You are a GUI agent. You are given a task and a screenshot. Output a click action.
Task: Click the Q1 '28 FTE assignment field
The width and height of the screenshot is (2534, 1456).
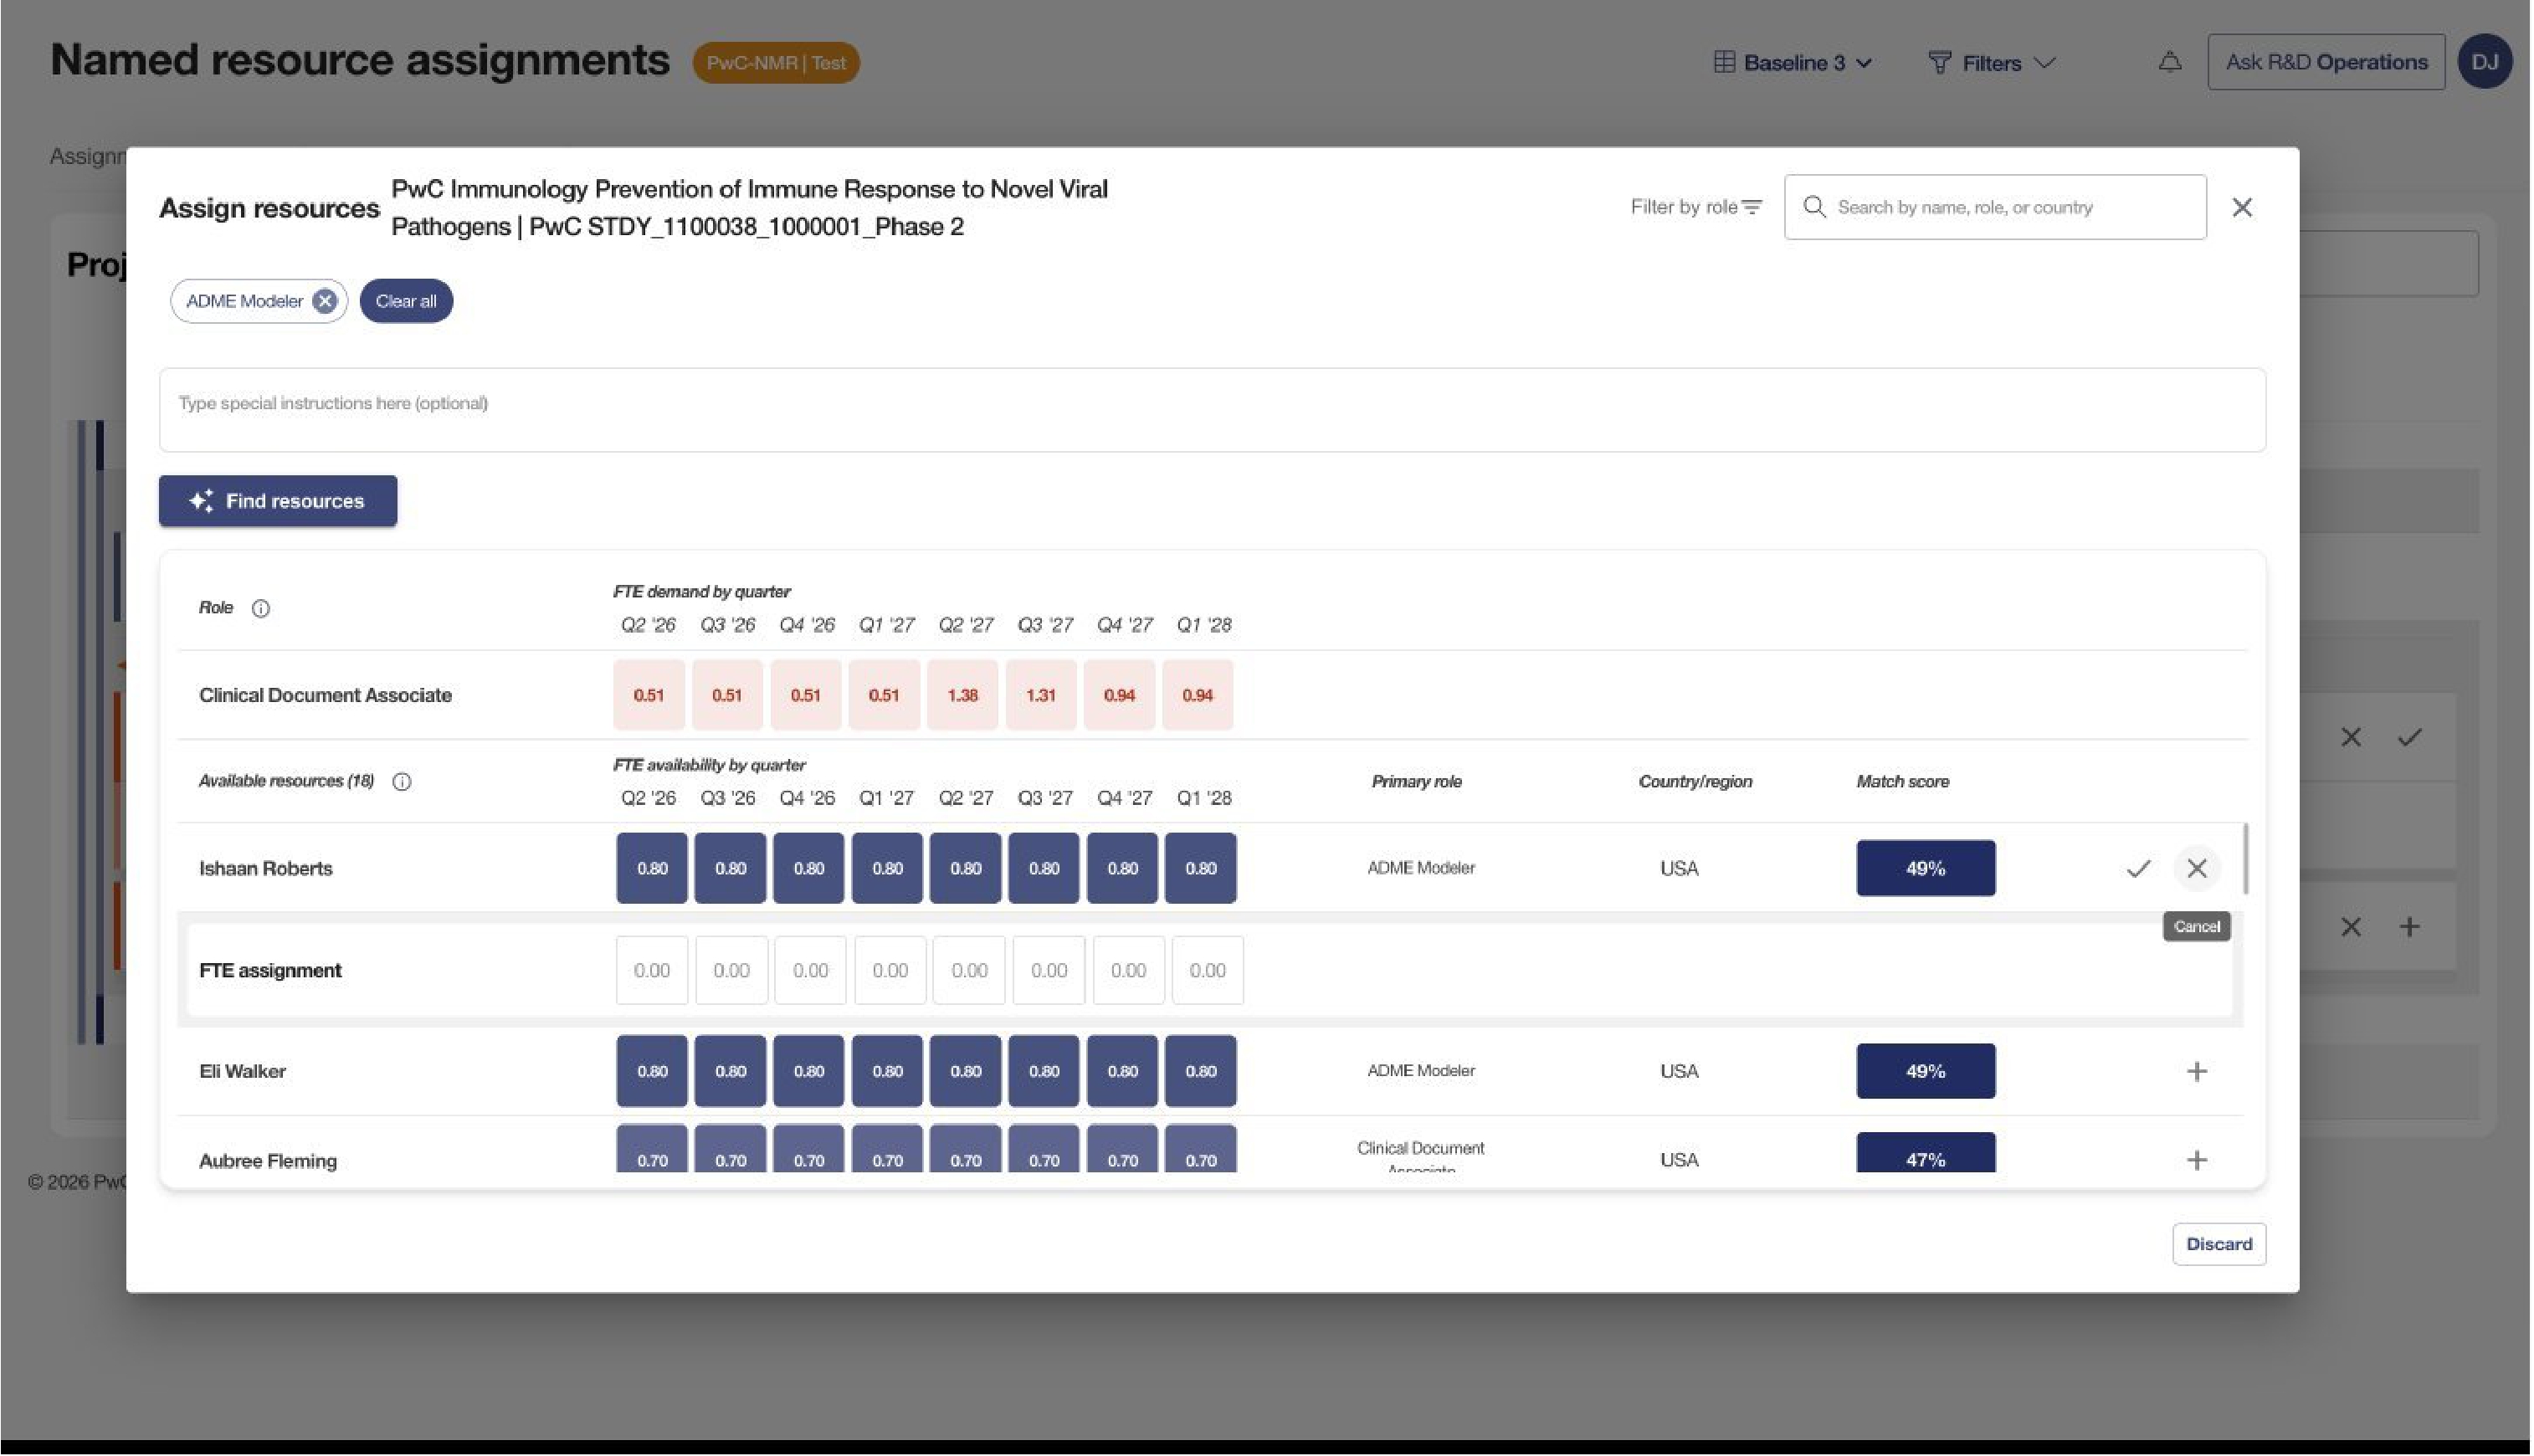(x=1208, y=971)
